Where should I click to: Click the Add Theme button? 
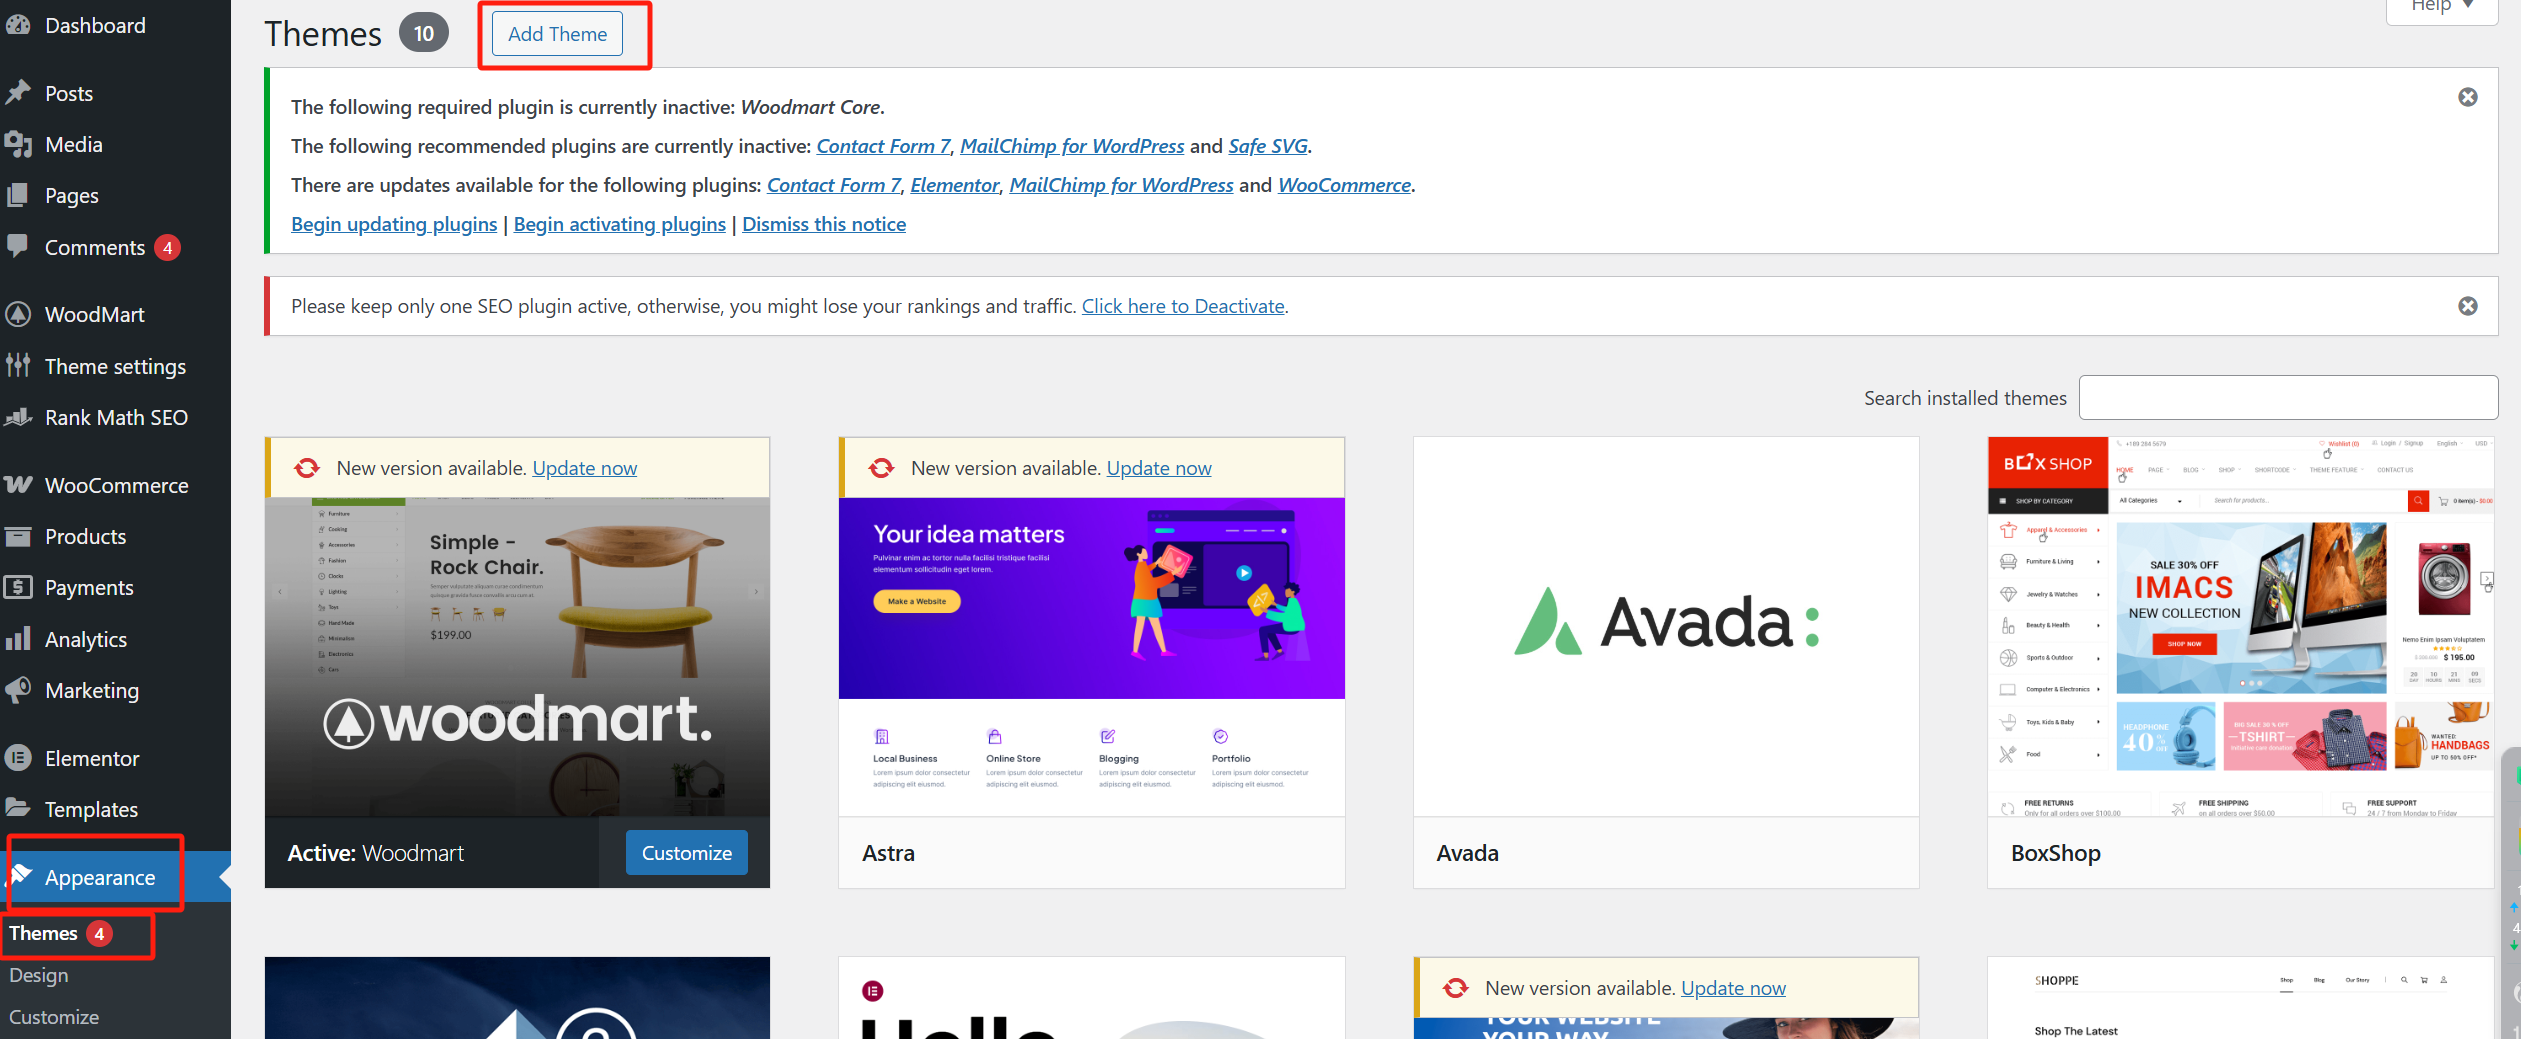(x=557, y=34)
